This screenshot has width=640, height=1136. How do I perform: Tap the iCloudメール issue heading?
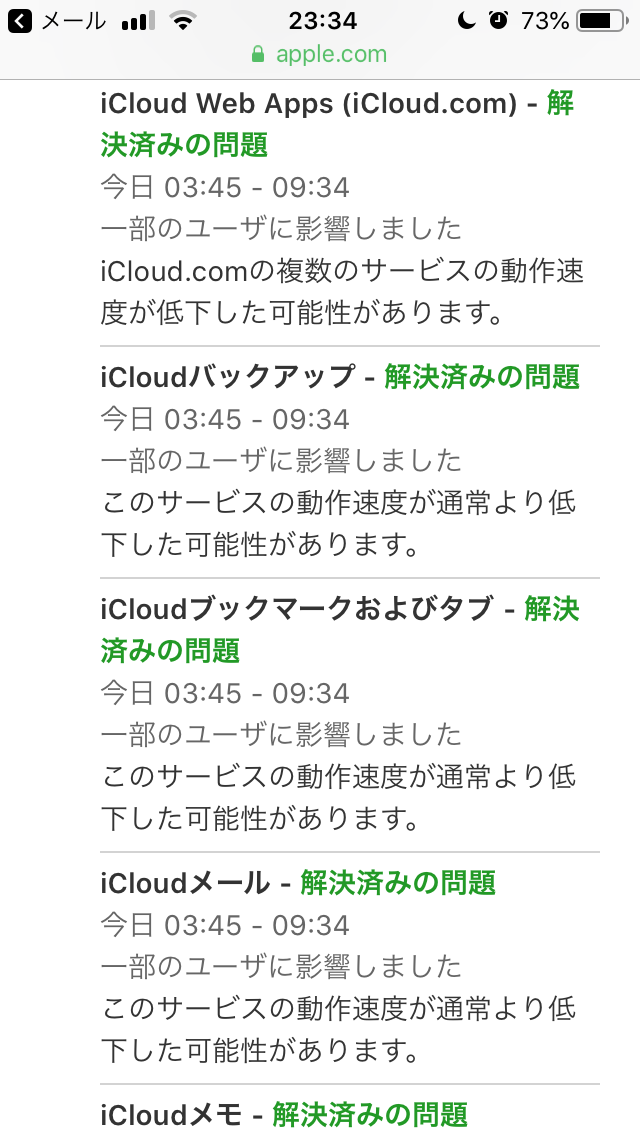point(186,883)
